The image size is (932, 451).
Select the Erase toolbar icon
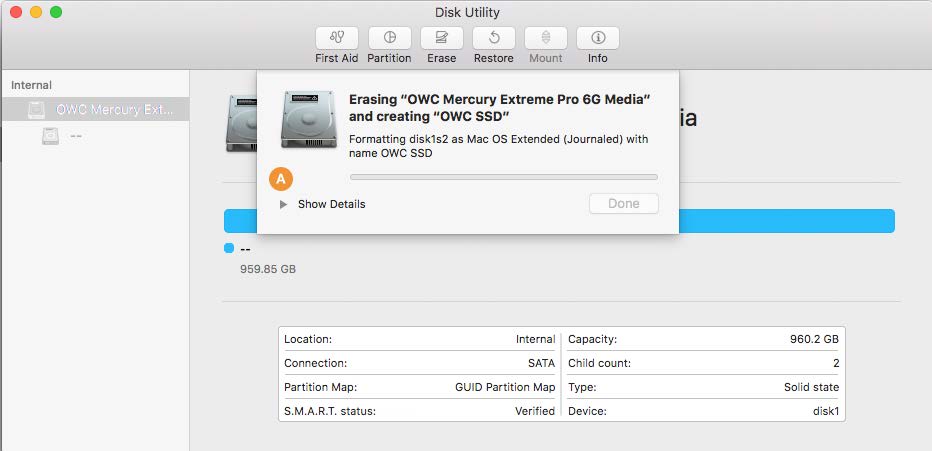tap(441, 38)
